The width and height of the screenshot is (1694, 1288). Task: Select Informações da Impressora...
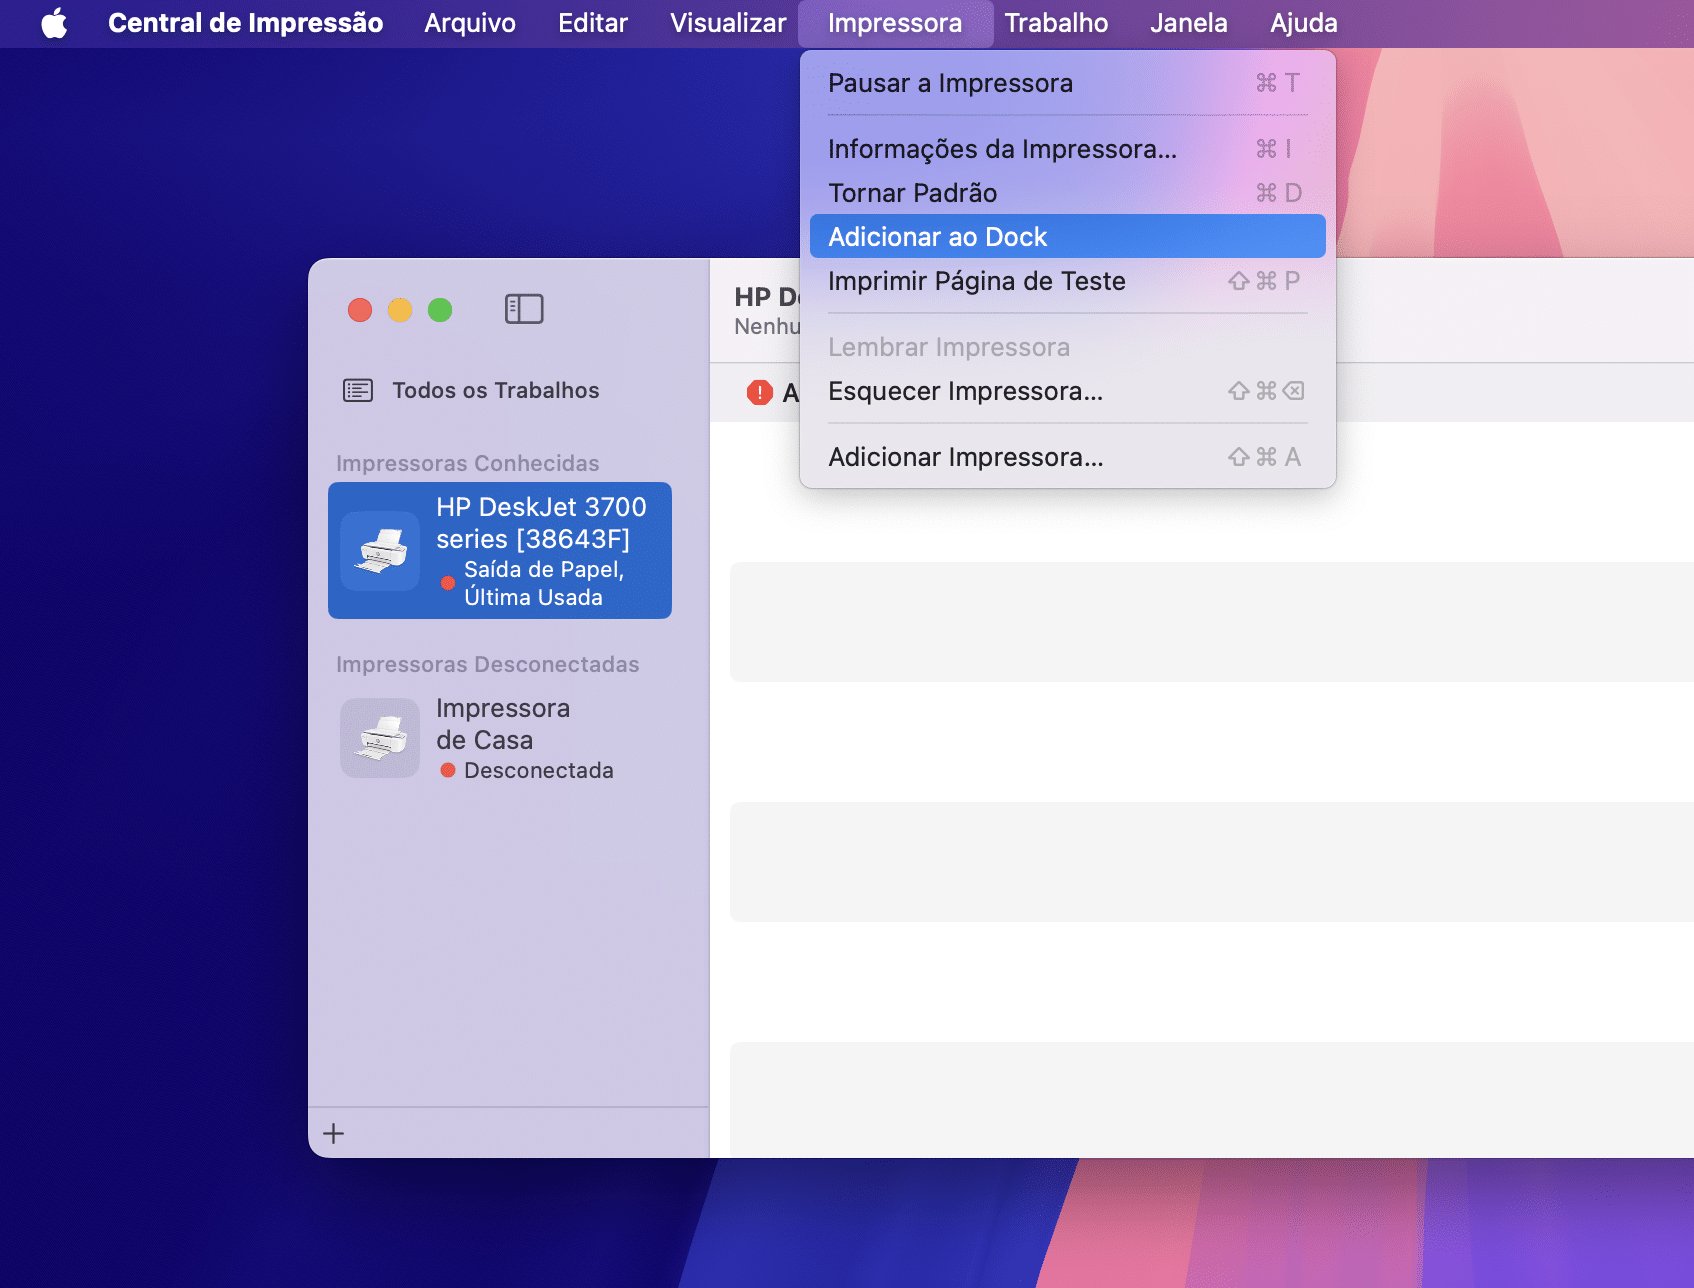click(x=1067, y=149)
